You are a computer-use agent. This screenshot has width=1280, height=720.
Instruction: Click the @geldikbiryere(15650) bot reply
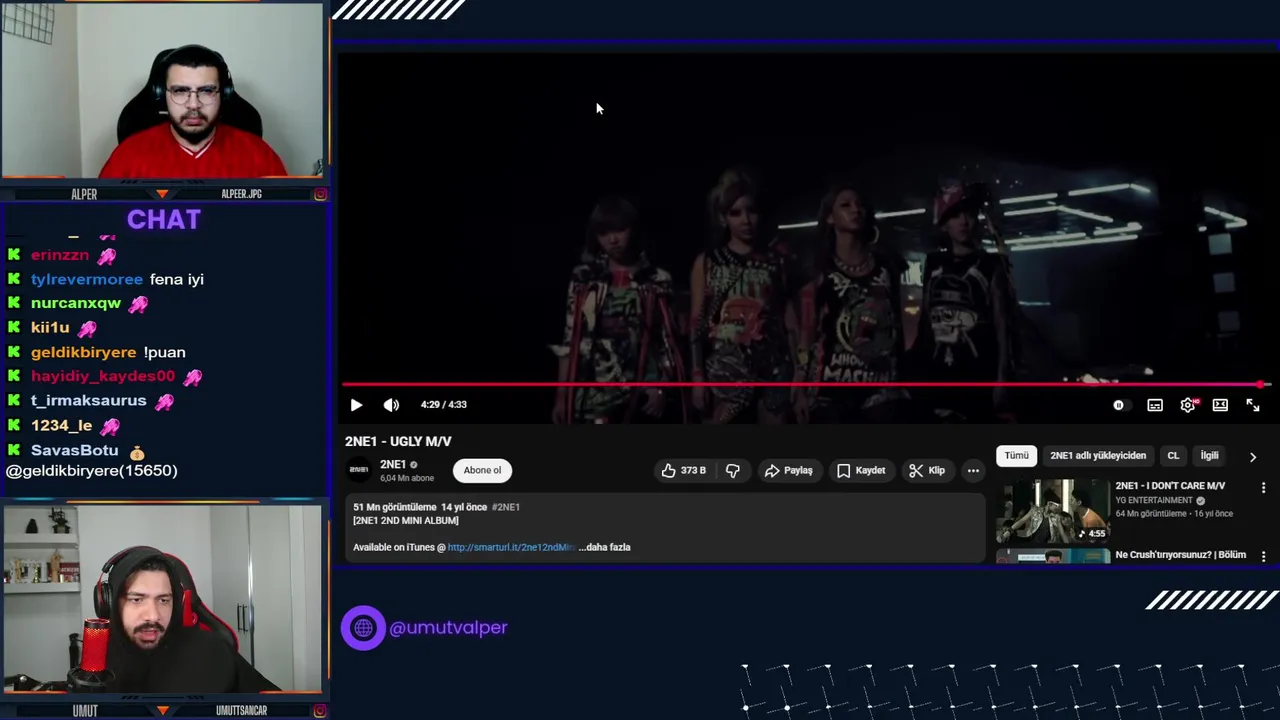click(x=92, y=470)
